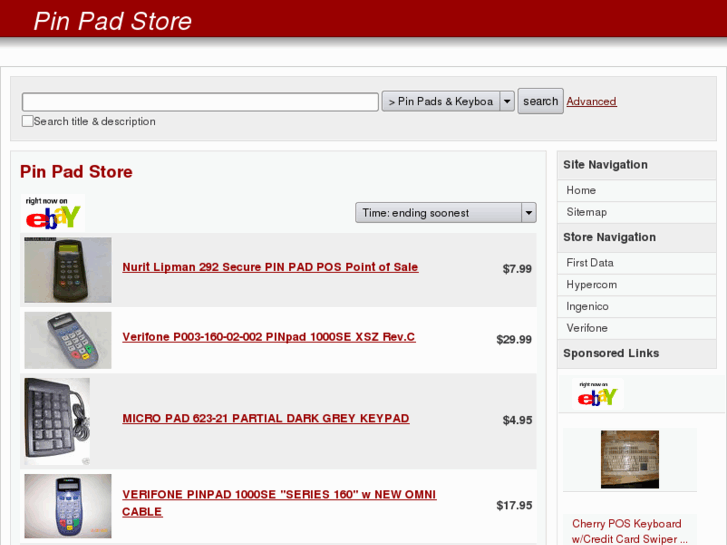Open Verifone P003-160-02-002 PINpad 1000SE listing

[269, 337]
